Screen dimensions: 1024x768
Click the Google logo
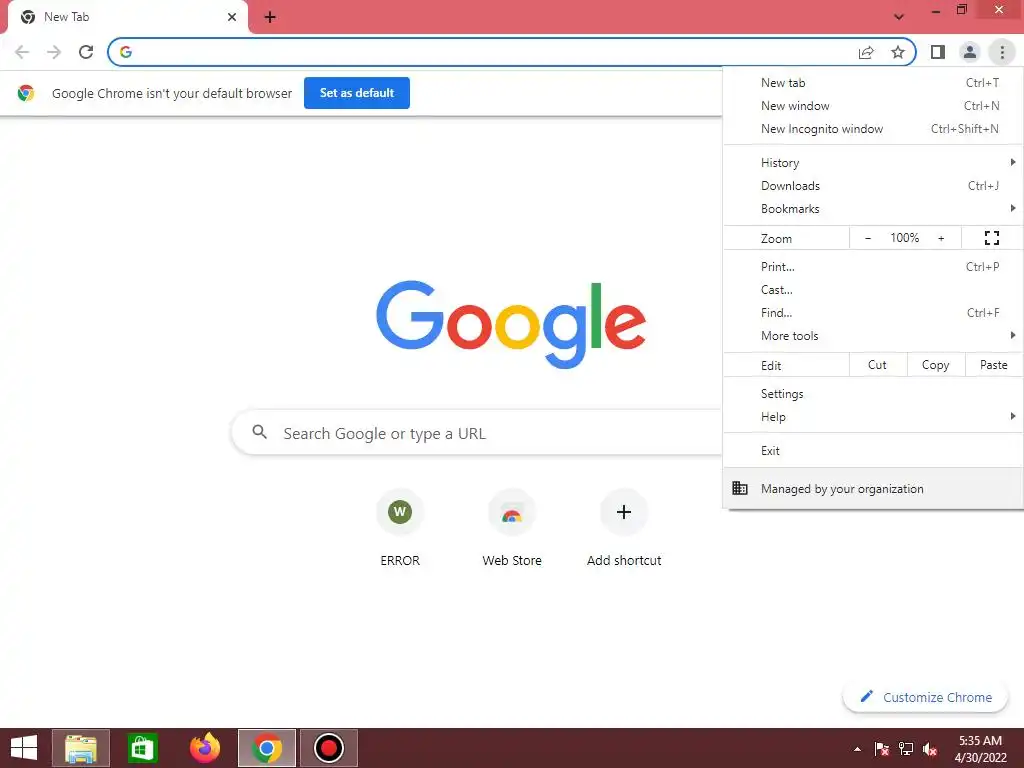(511, 324)
